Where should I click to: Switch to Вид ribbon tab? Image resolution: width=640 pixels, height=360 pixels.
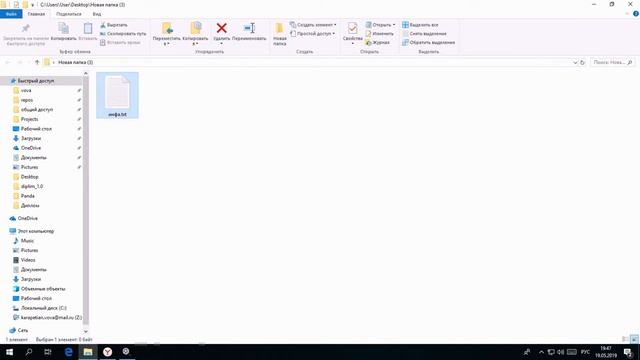[x=97, y=14]
